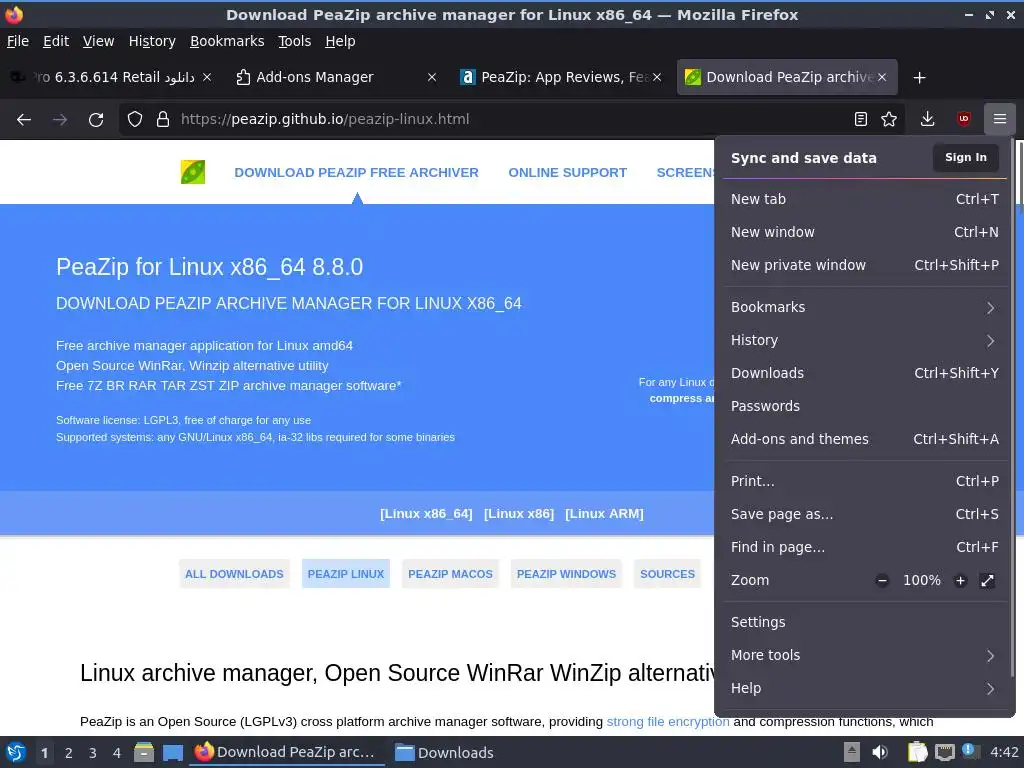This screenshot has height=768, width=1024.
Task: Close the Download PeaZip archive tab
Action: tap(882, 77)
